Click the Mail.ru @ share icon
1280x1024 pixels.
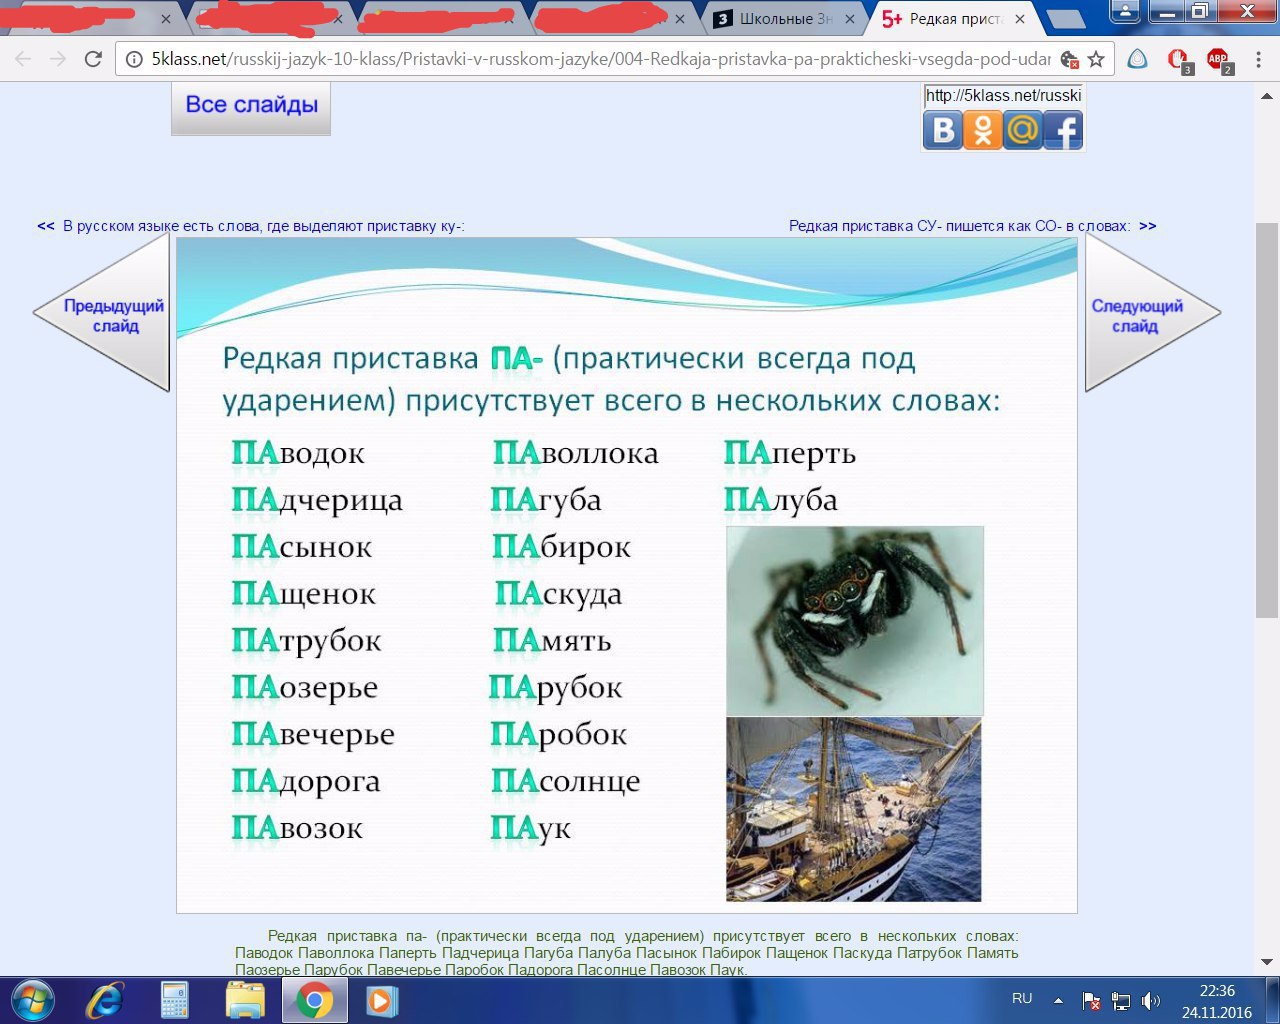tap(1022, 130)
